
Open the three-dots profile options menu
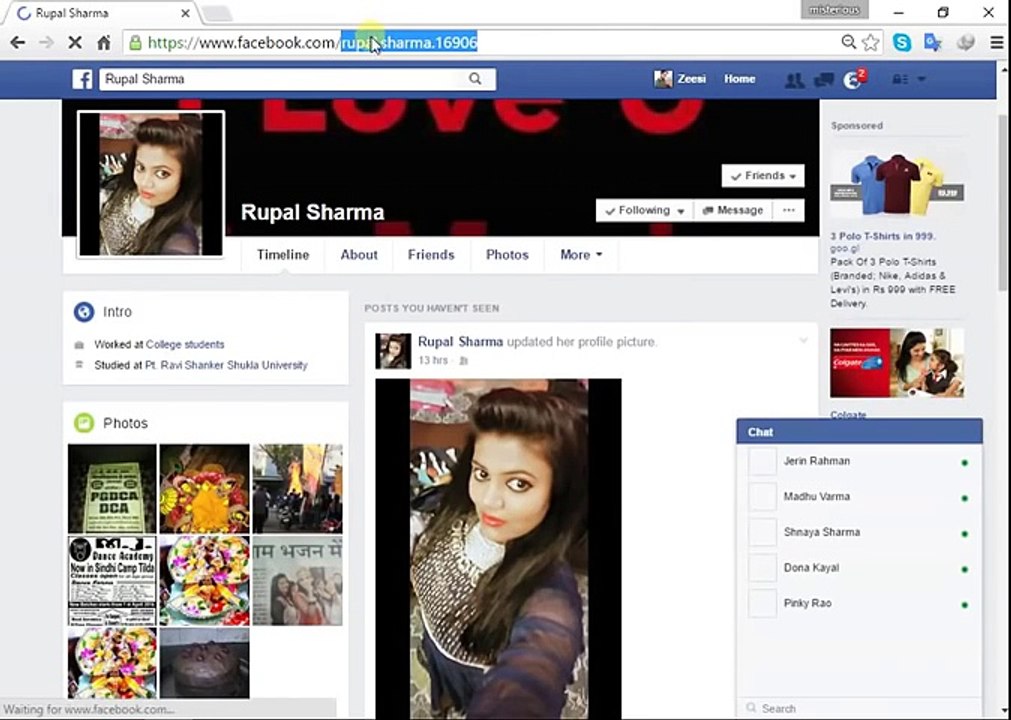tap(789, 211)
